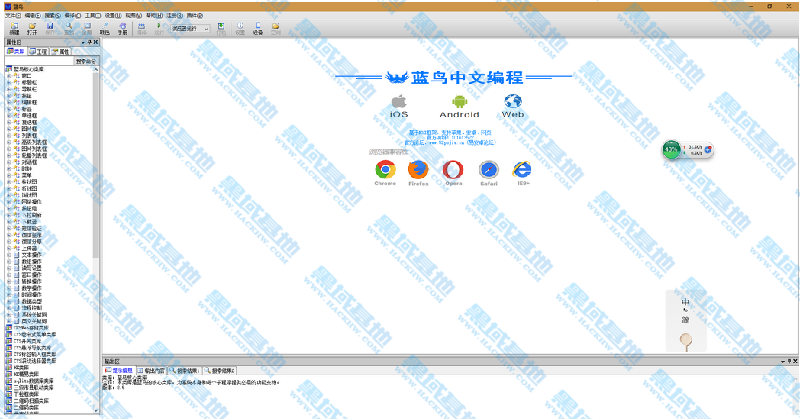Image resolution: width=800 pixels, height=419 pixels.
Task: Click the 中 character on input-method widget
Action: (x=686, y=303)
